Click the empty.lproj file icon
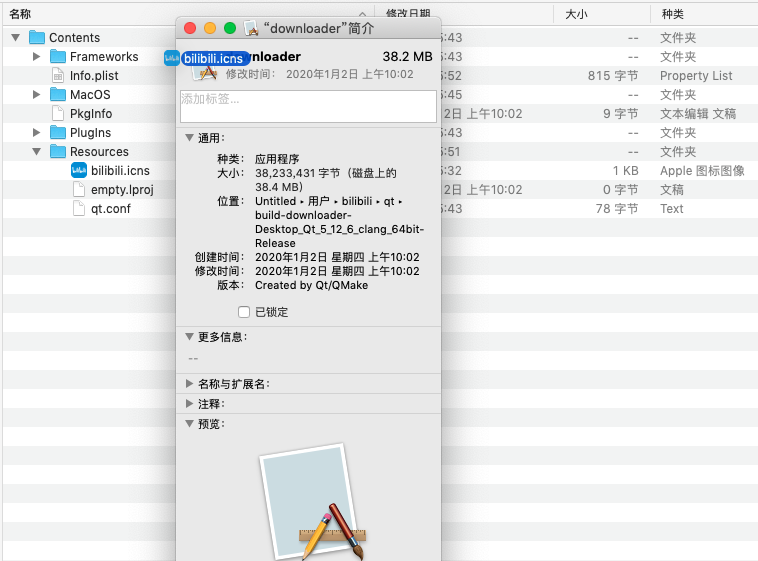The height and width of the screenshot is (561, 758). [79, 189]
